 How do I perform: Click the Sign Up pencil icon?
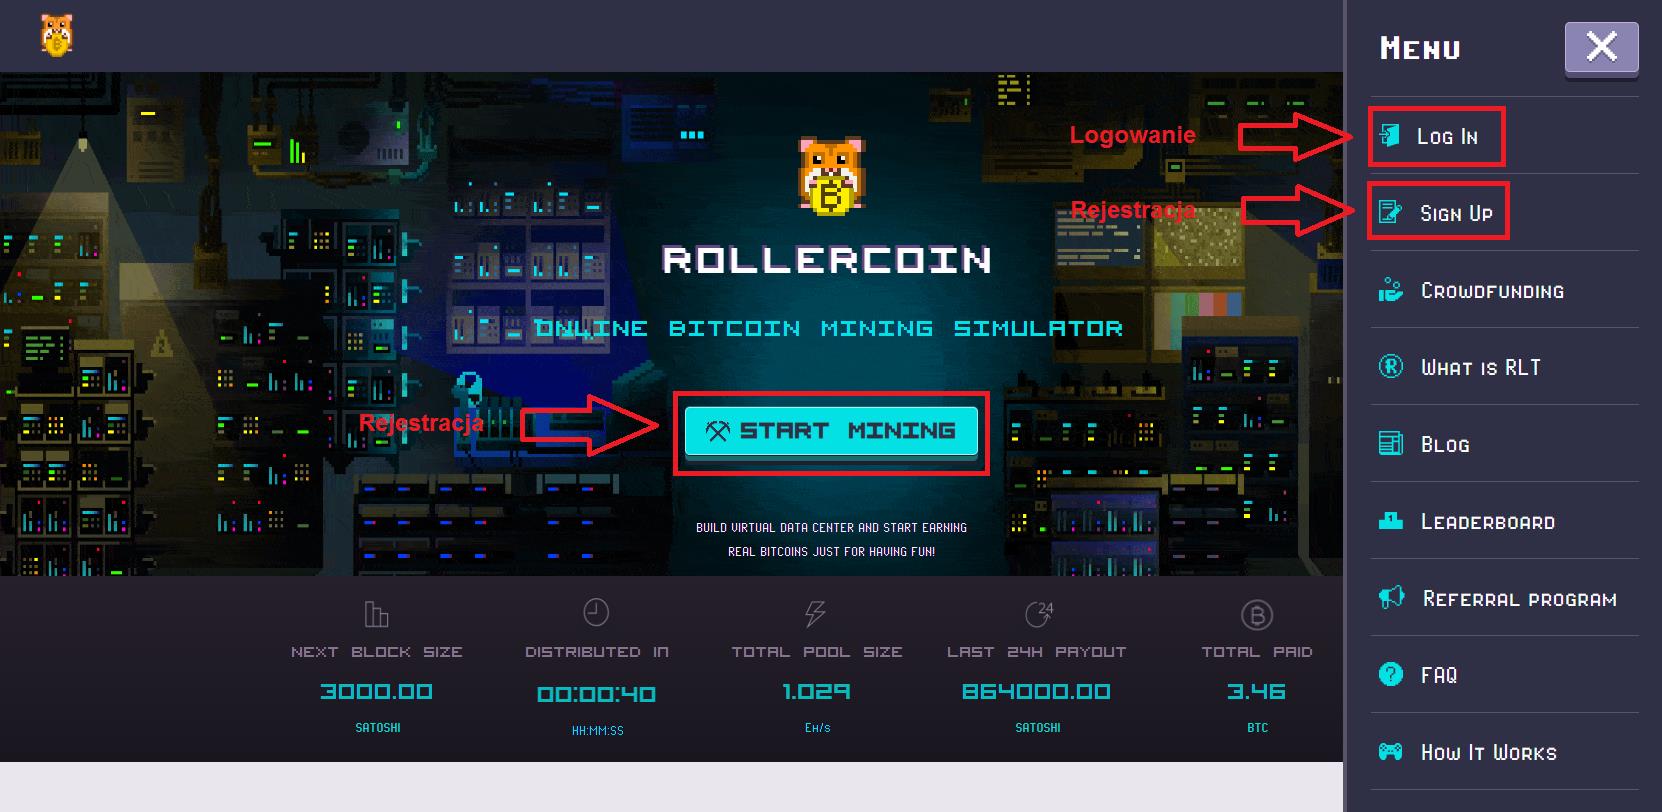click(1391, 212)
